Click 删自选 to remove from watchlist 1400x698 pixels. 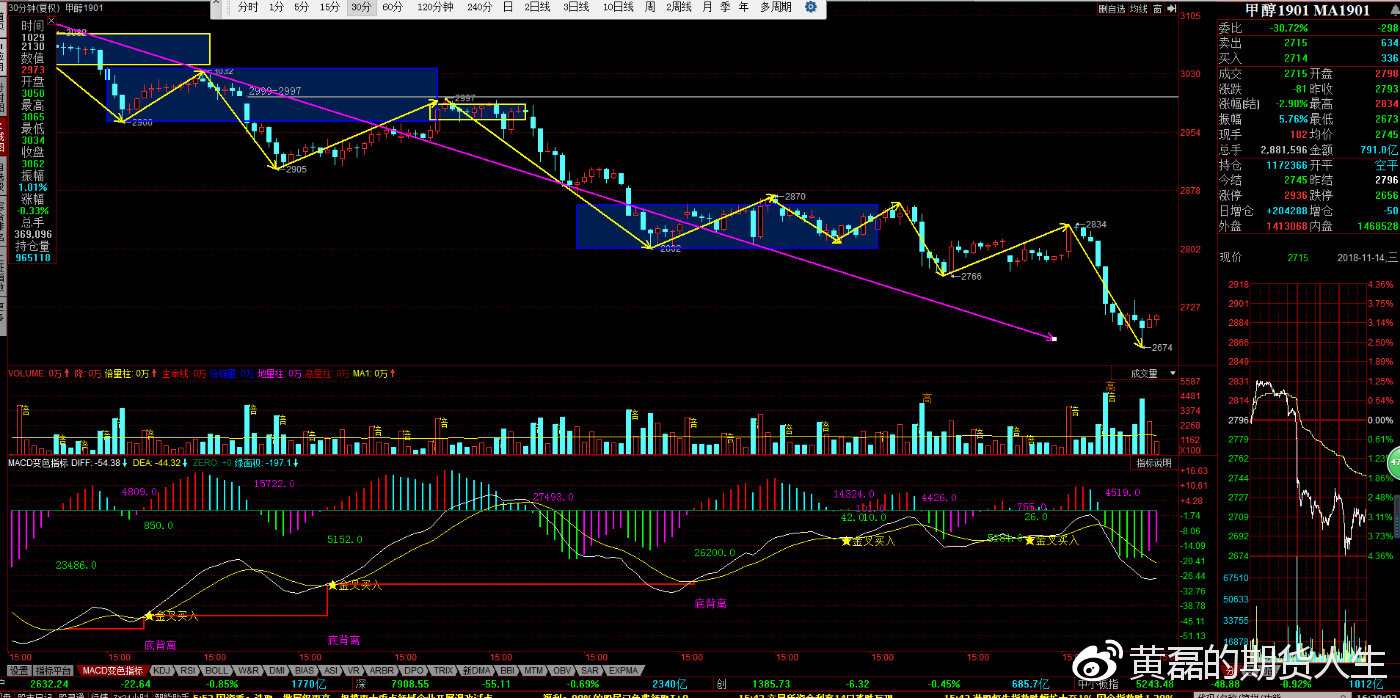[1112, 9]
